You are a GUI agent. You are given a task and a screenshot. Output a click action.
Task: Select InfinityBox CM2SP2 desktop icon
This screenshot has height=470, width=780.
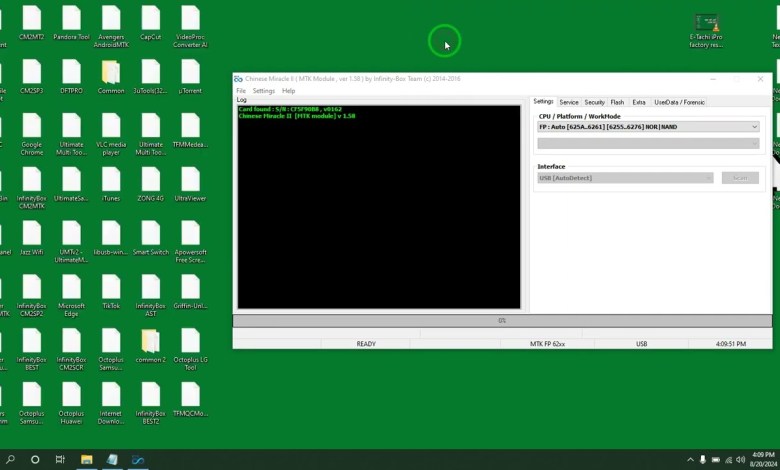point(32,296)
